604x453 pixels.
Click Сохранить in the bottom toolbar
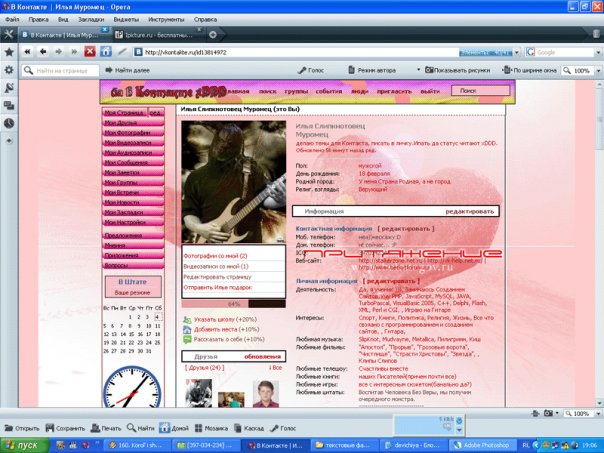pyautogui.click(x=65, y=428)
